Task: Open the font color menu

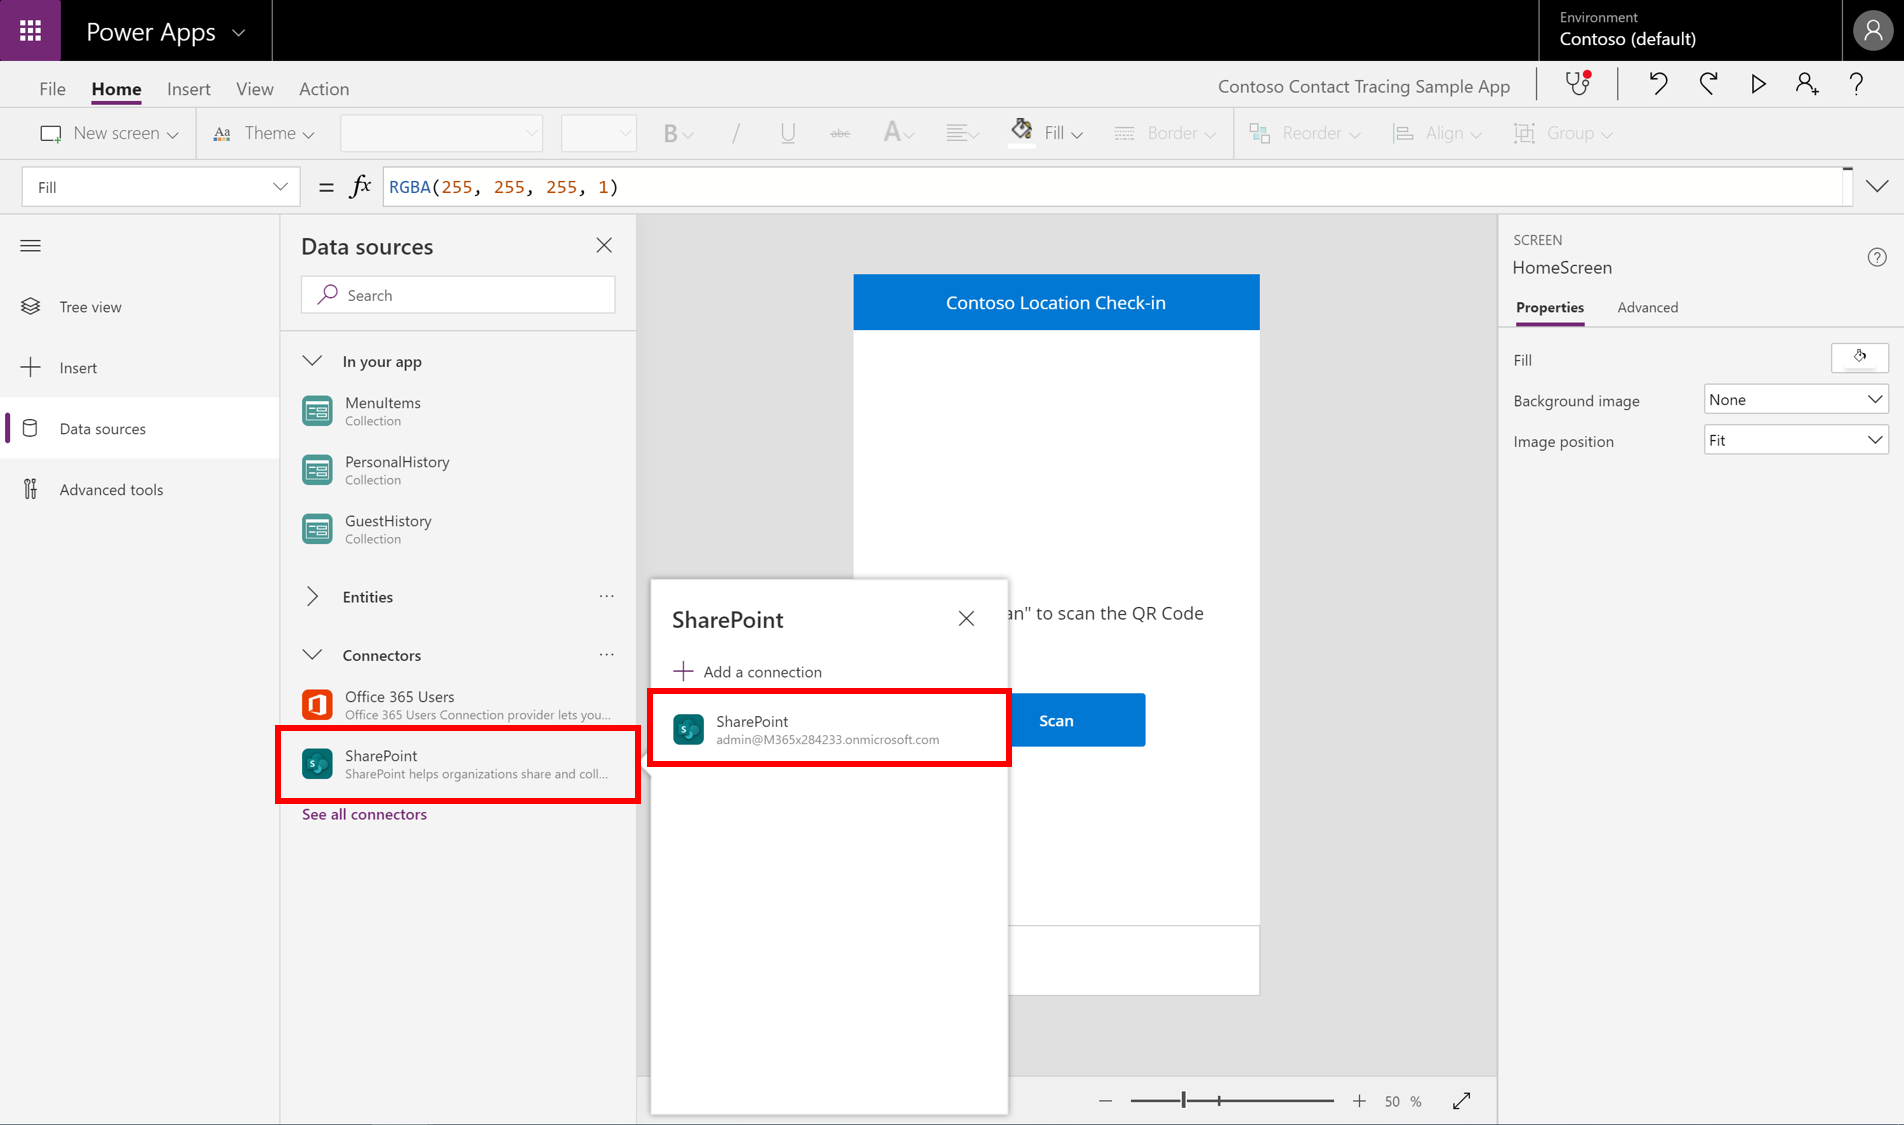Action: pos(898,133)
